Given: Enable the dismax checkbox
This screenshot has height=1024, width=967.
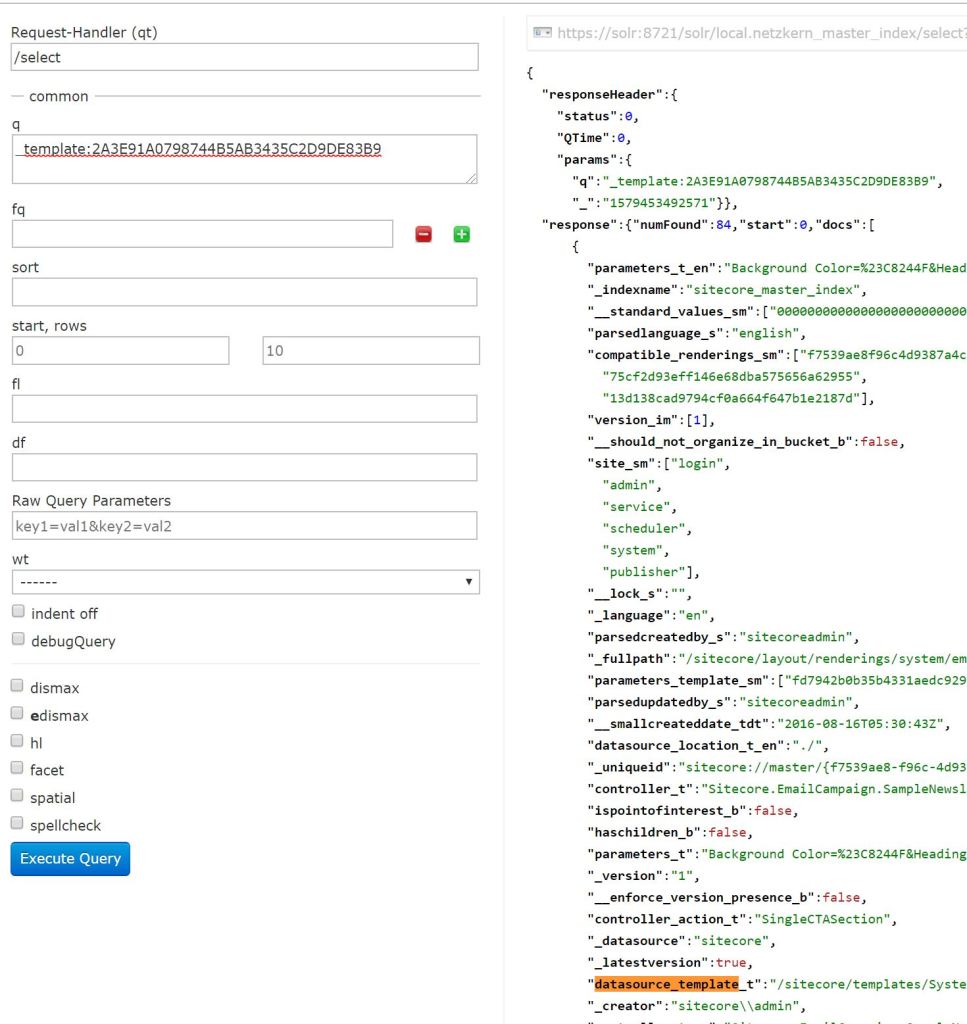Looking at the screenshot, I should pyautogui.click(x=18, y=687).
